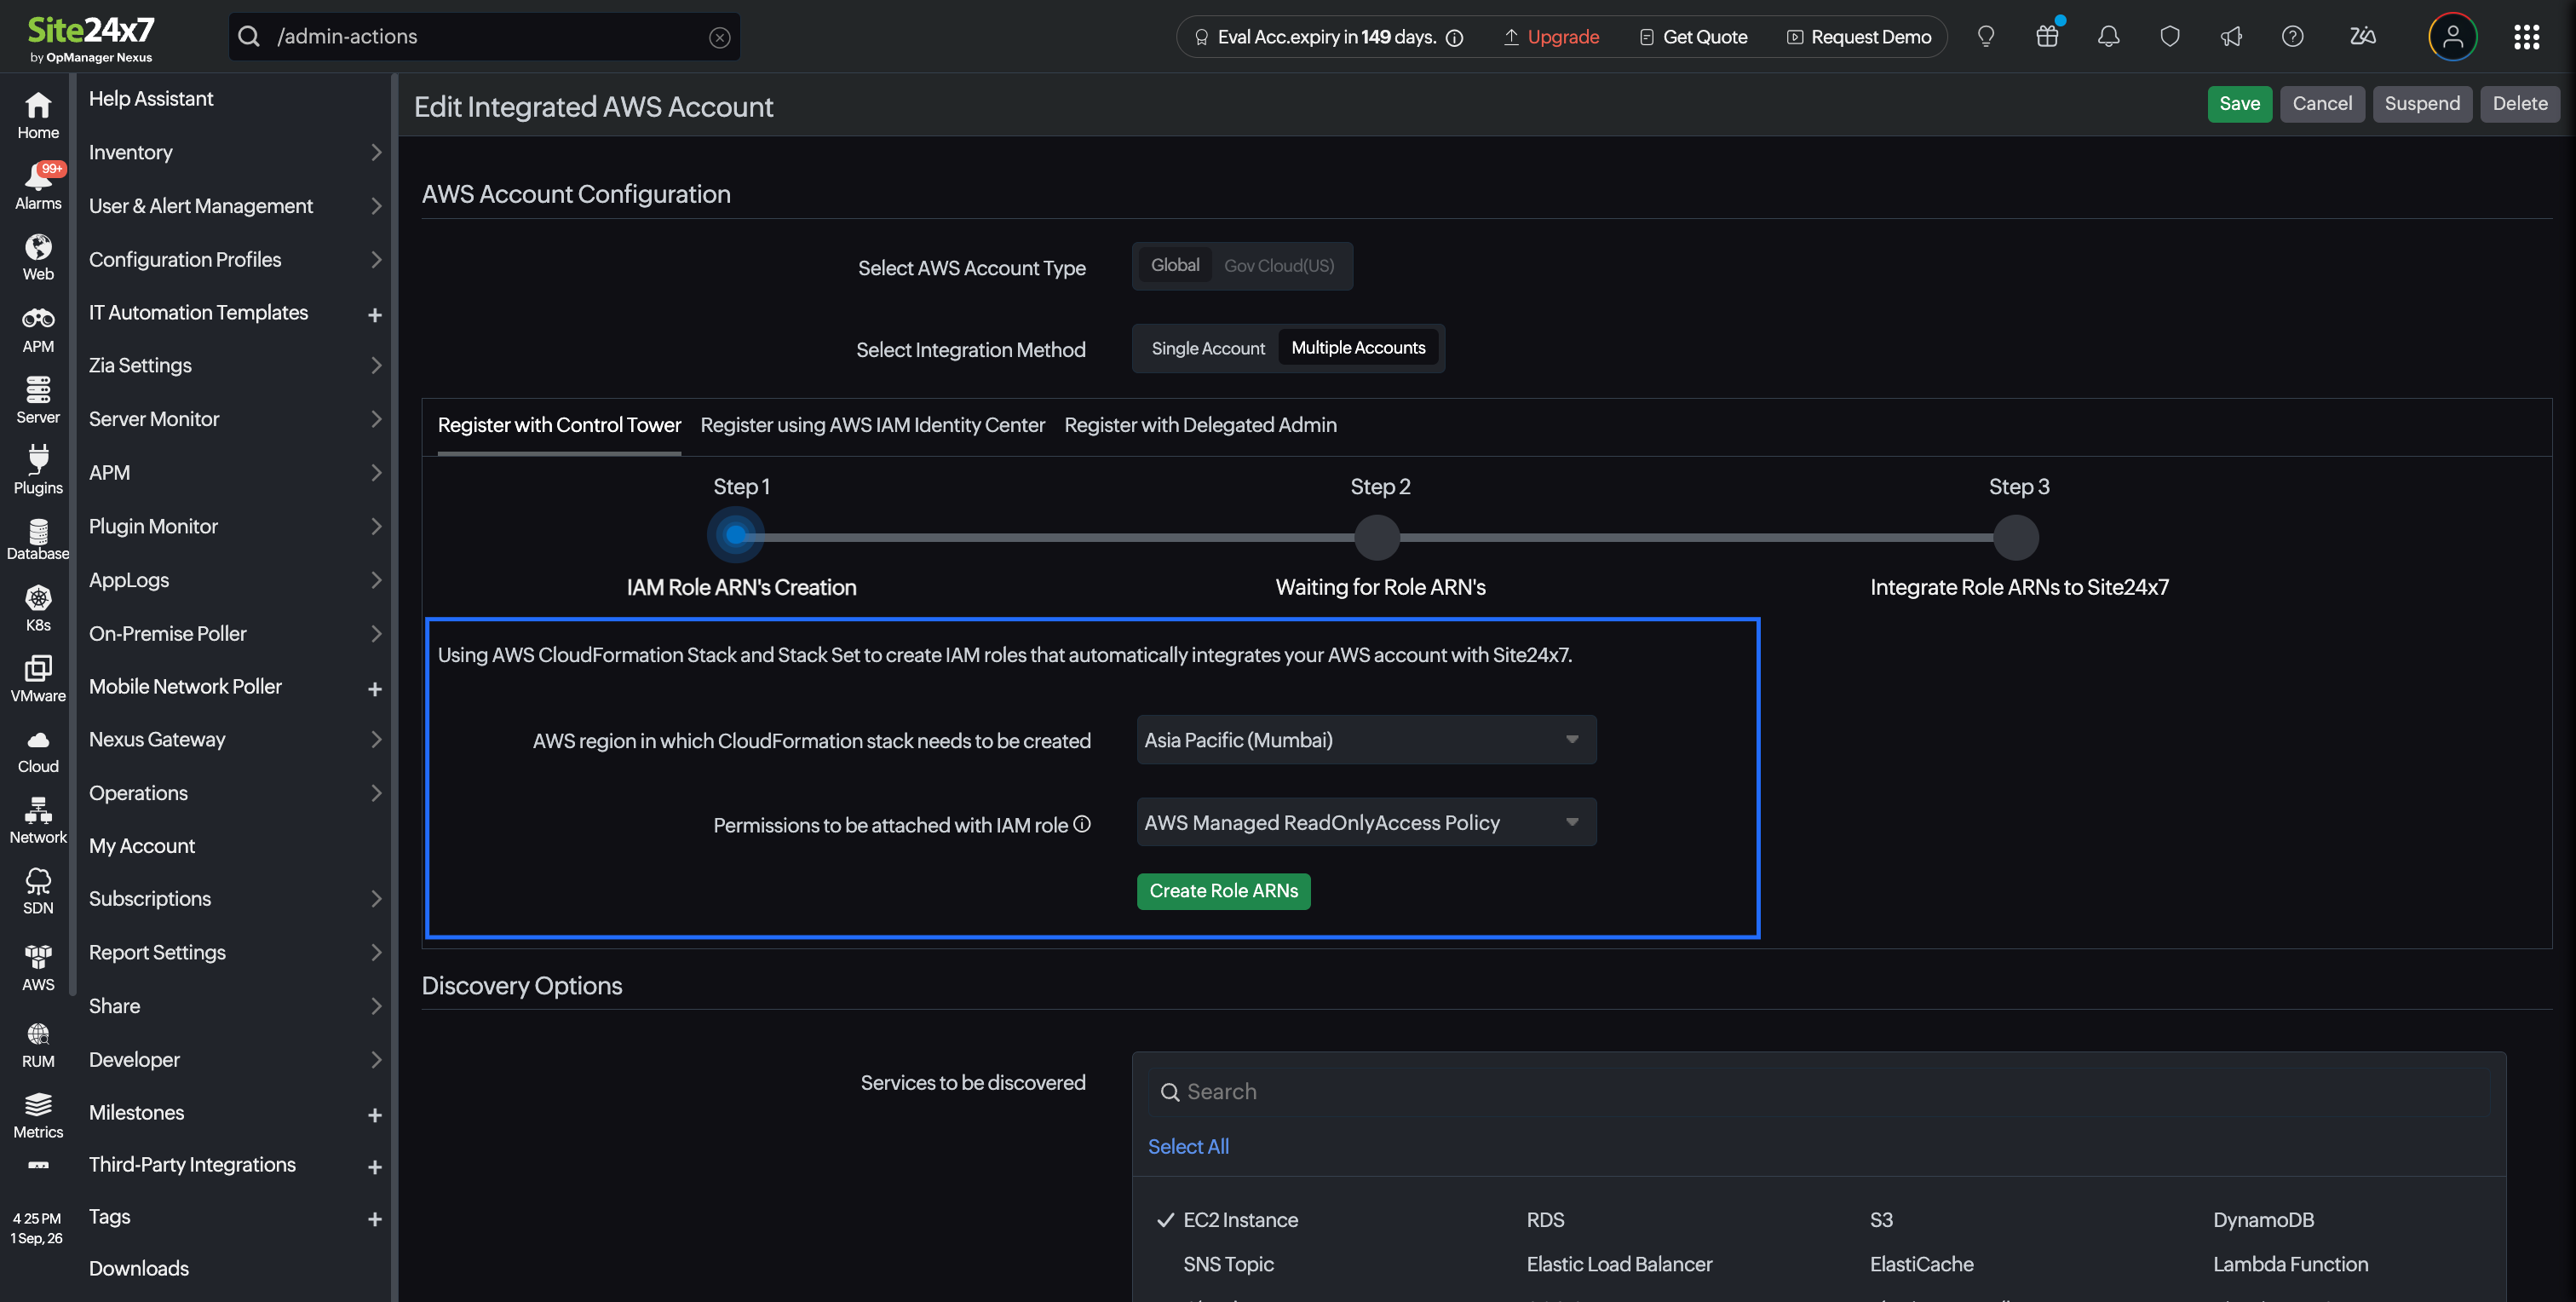Open the VMware sidebar icon
The image size is (2576, 1302).
tap(38, 679)
